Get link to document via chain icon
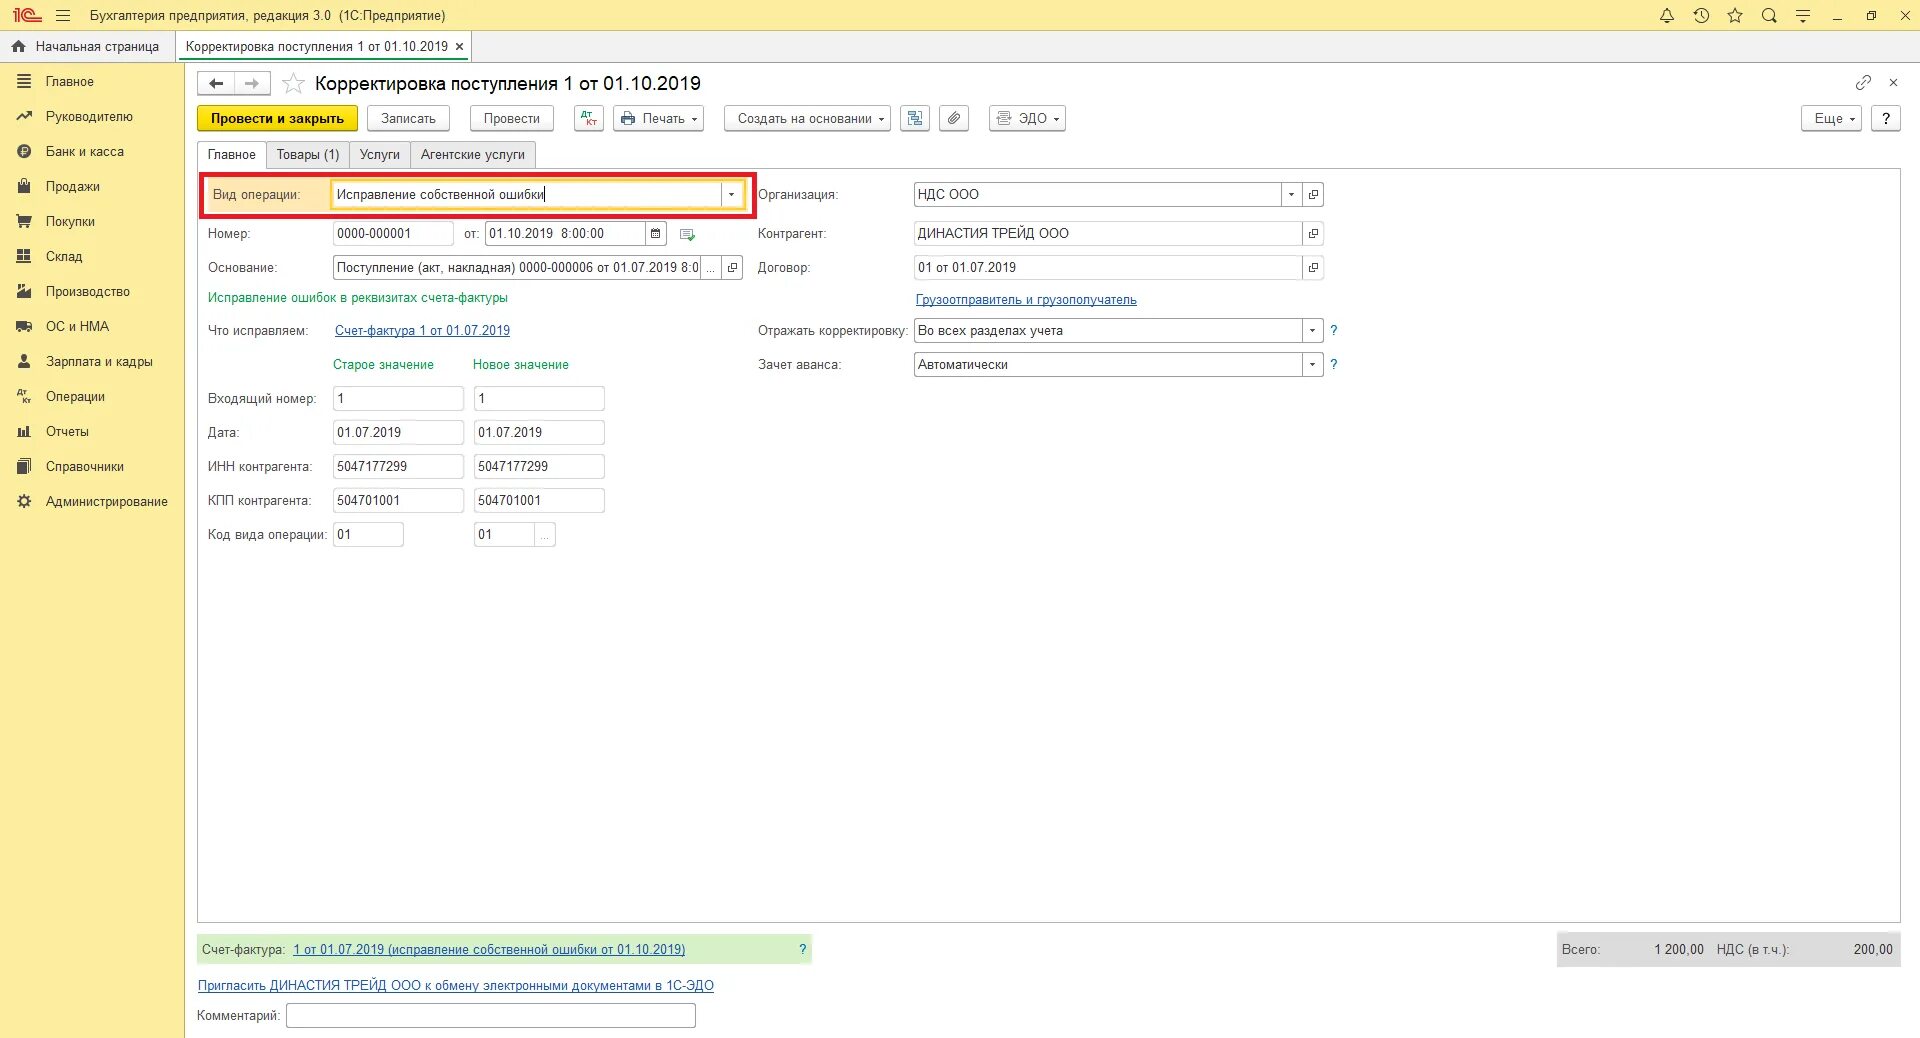Screen dimensions: 1920x1038 pyautogui.click(x=1863, y=82)
